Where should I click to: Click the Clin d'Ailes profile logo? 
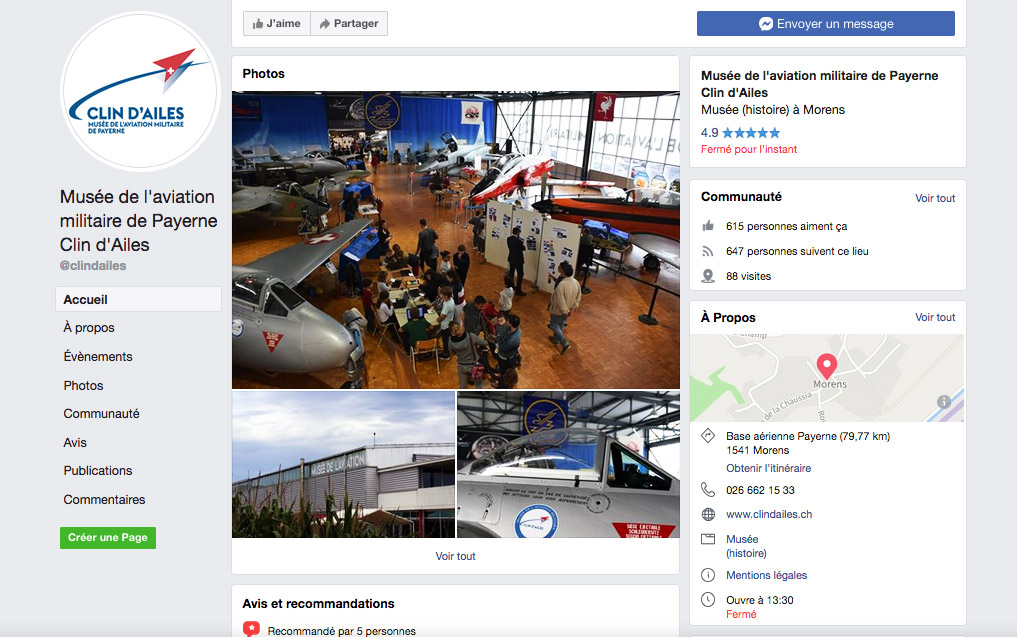coord(140,91)
